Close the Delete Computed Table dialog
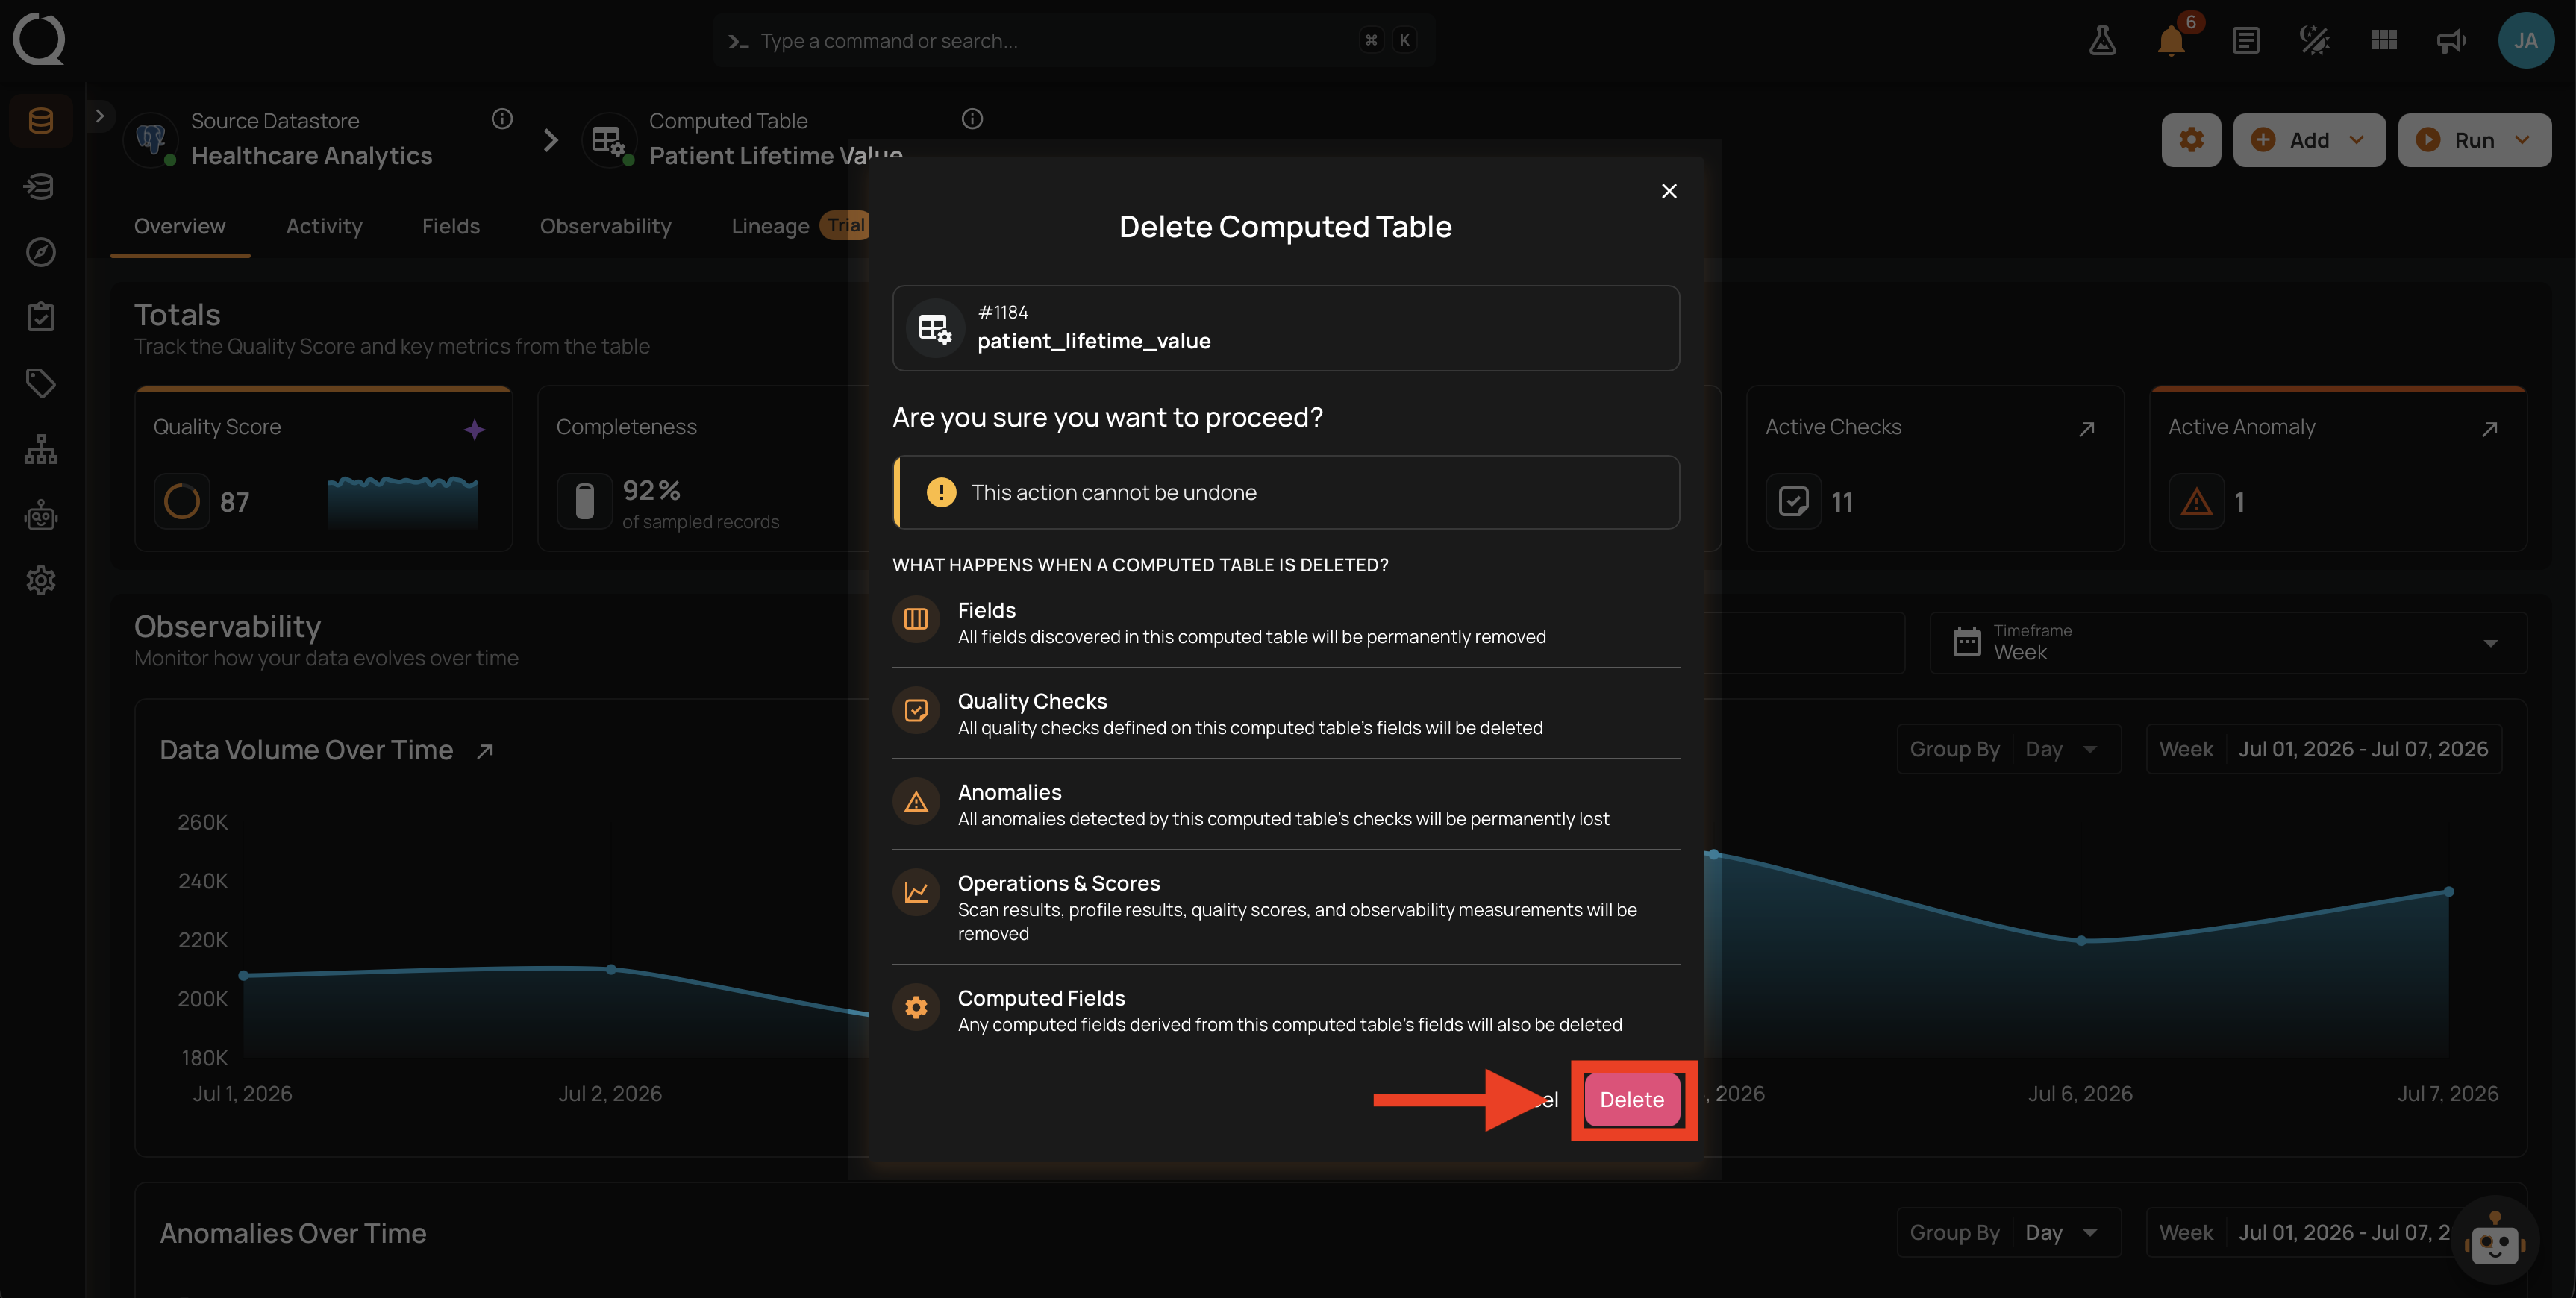Screen dimensions: 2576x1298 (x=1669, y=191)
